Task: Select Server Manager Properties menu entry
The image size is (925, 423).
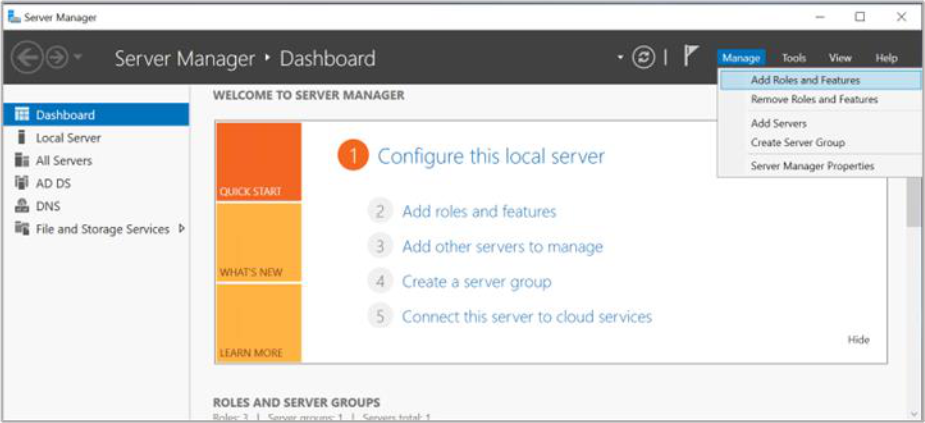Action: tap(812, 166)
